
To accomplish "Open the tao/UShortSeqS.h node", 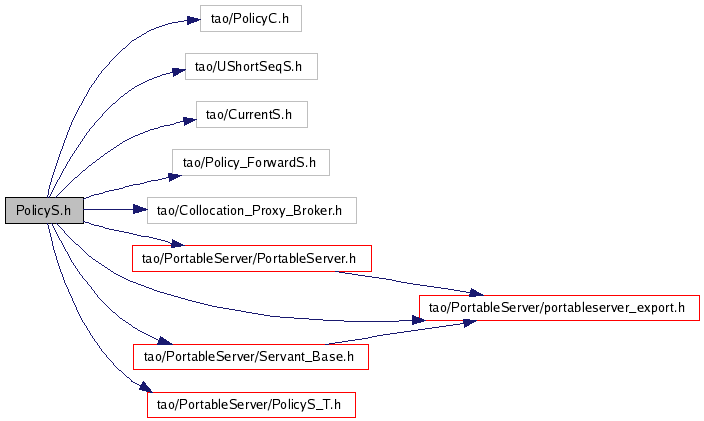I will [x=250, y=67].
